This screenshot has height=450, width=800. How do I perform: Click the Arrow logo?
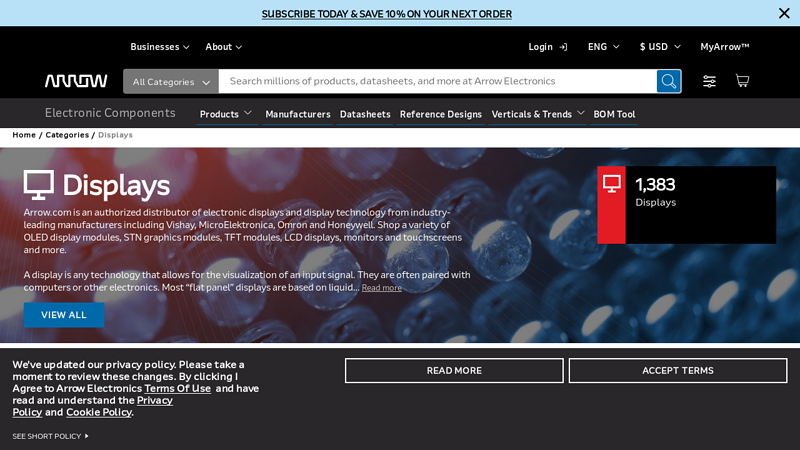[x=76, y=81]
